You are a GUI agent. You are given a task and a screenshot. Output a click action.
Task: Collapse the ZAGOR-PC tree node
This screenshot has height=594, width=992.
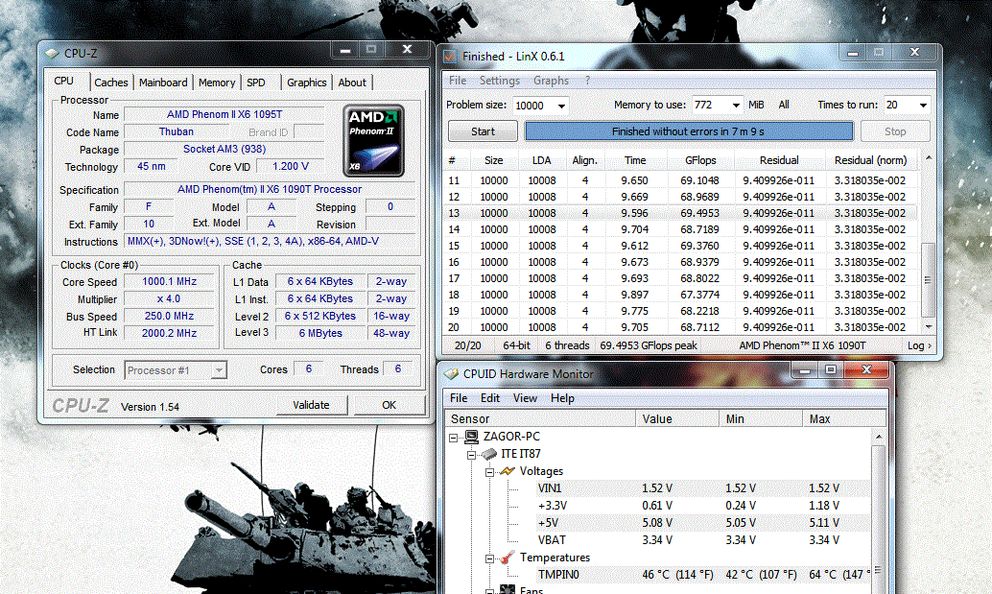(453, 437)
